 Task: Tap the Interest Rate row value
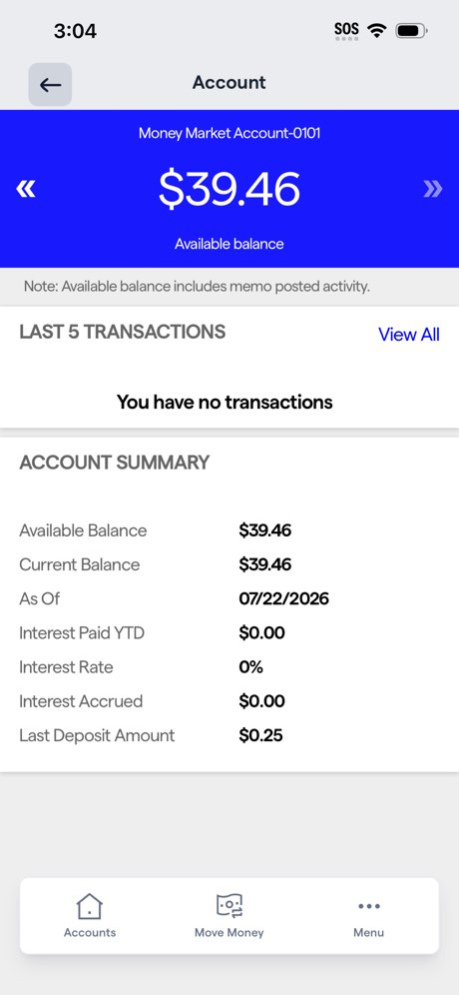point(251,667)
